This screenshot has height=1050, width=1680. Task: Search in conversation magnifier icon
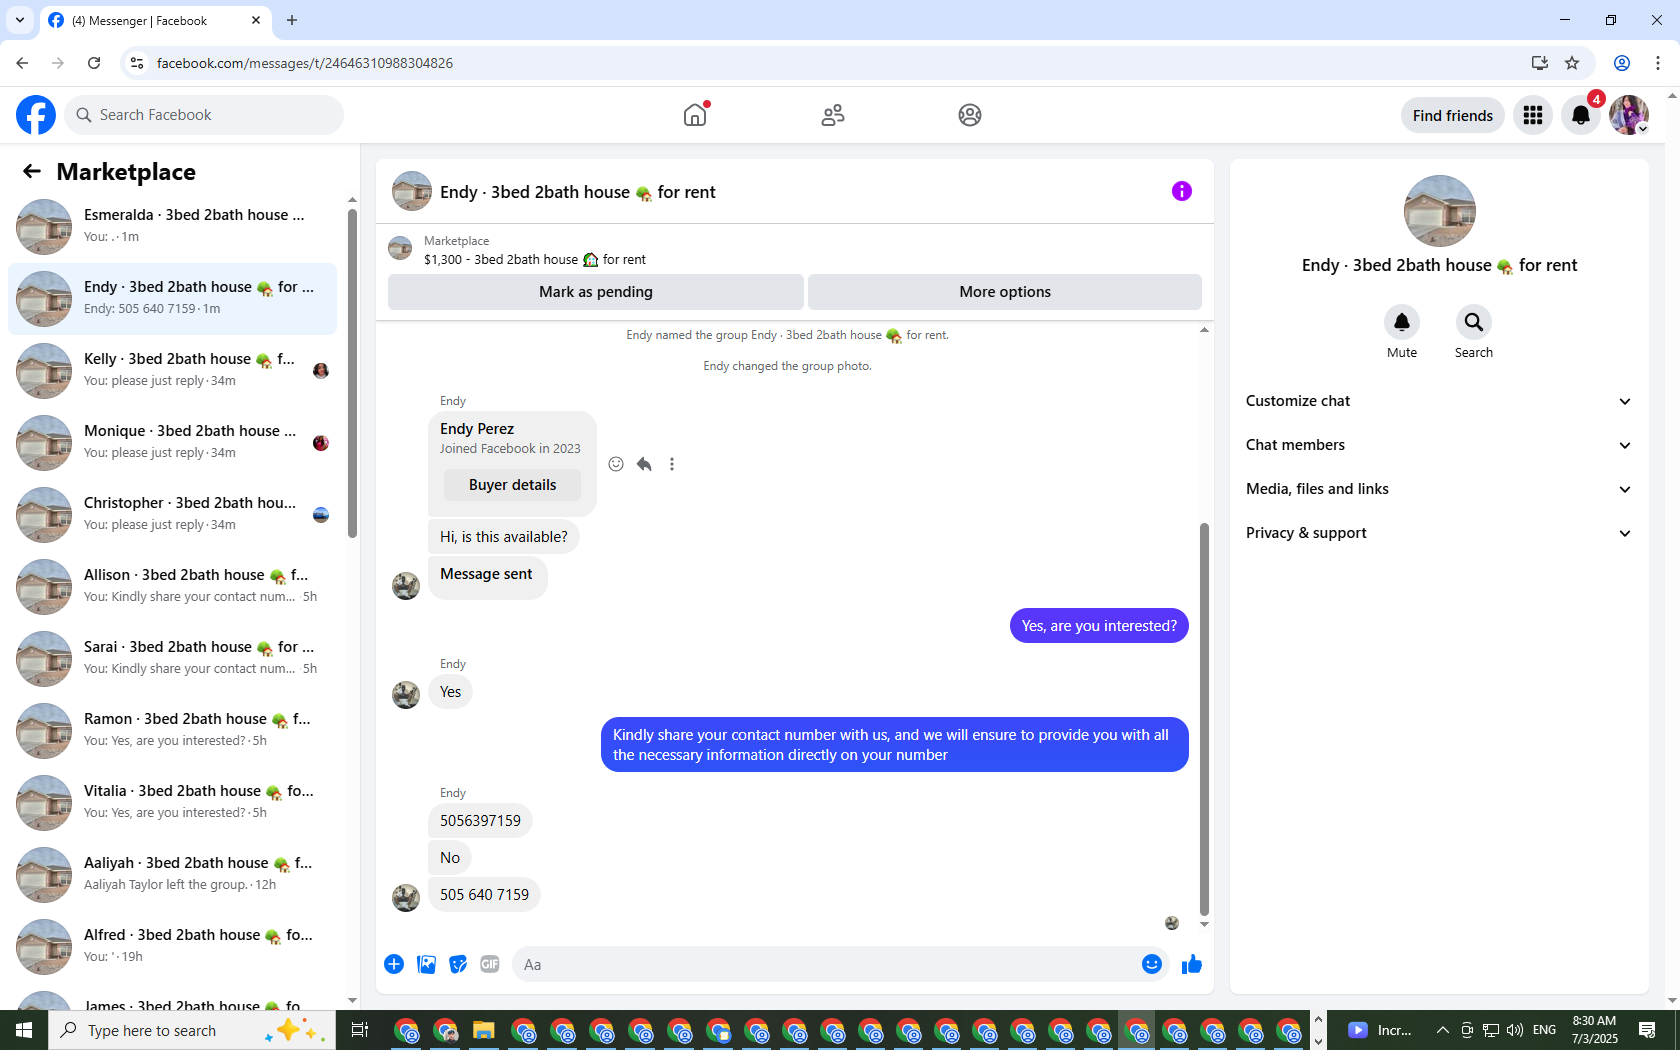[1474, 322]
